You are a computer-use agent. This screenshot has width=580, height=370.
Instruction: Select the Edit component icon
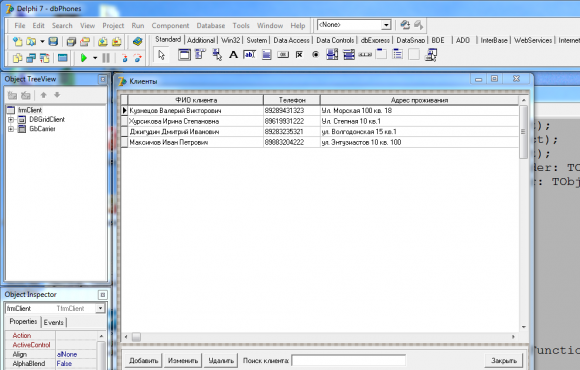click(x=250, y=55)
